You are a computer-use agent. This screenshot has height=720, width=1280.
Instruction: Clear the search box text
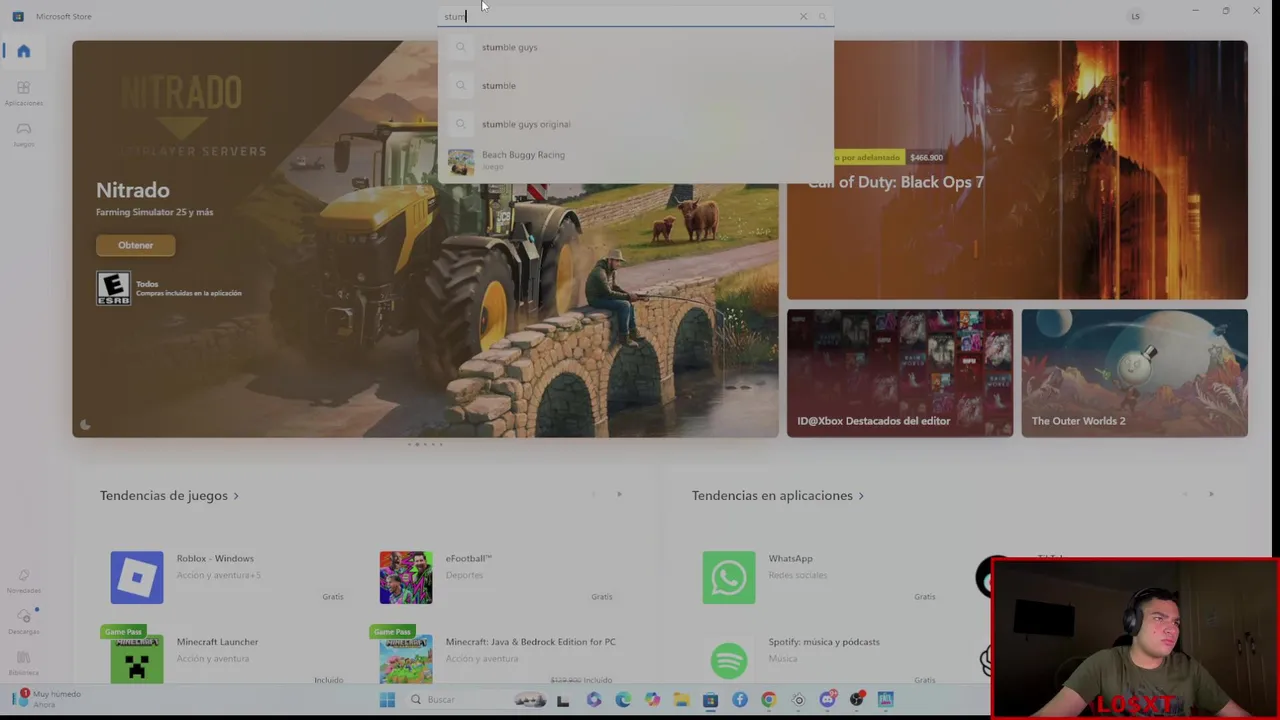coord(803,16)
